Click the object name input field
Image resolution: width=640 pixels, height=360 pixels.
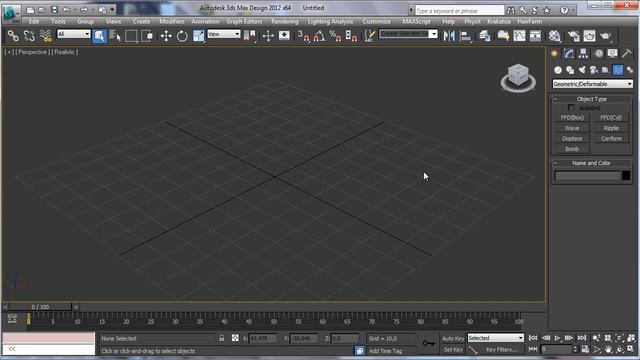click(x=587, y=176)
